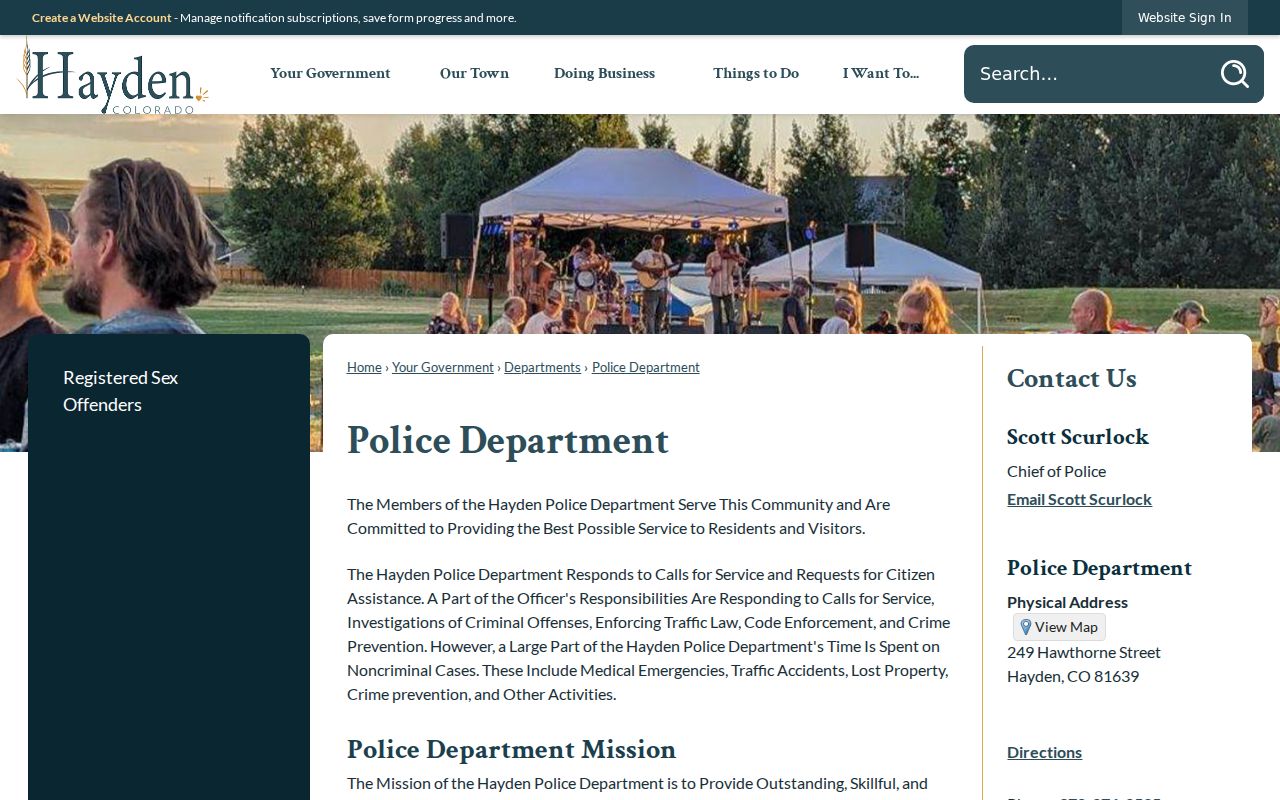This screenshot has height=800, width=1280.
Task: Open the Directions link
Action: pyautogui.click(x=1044, y=752)
